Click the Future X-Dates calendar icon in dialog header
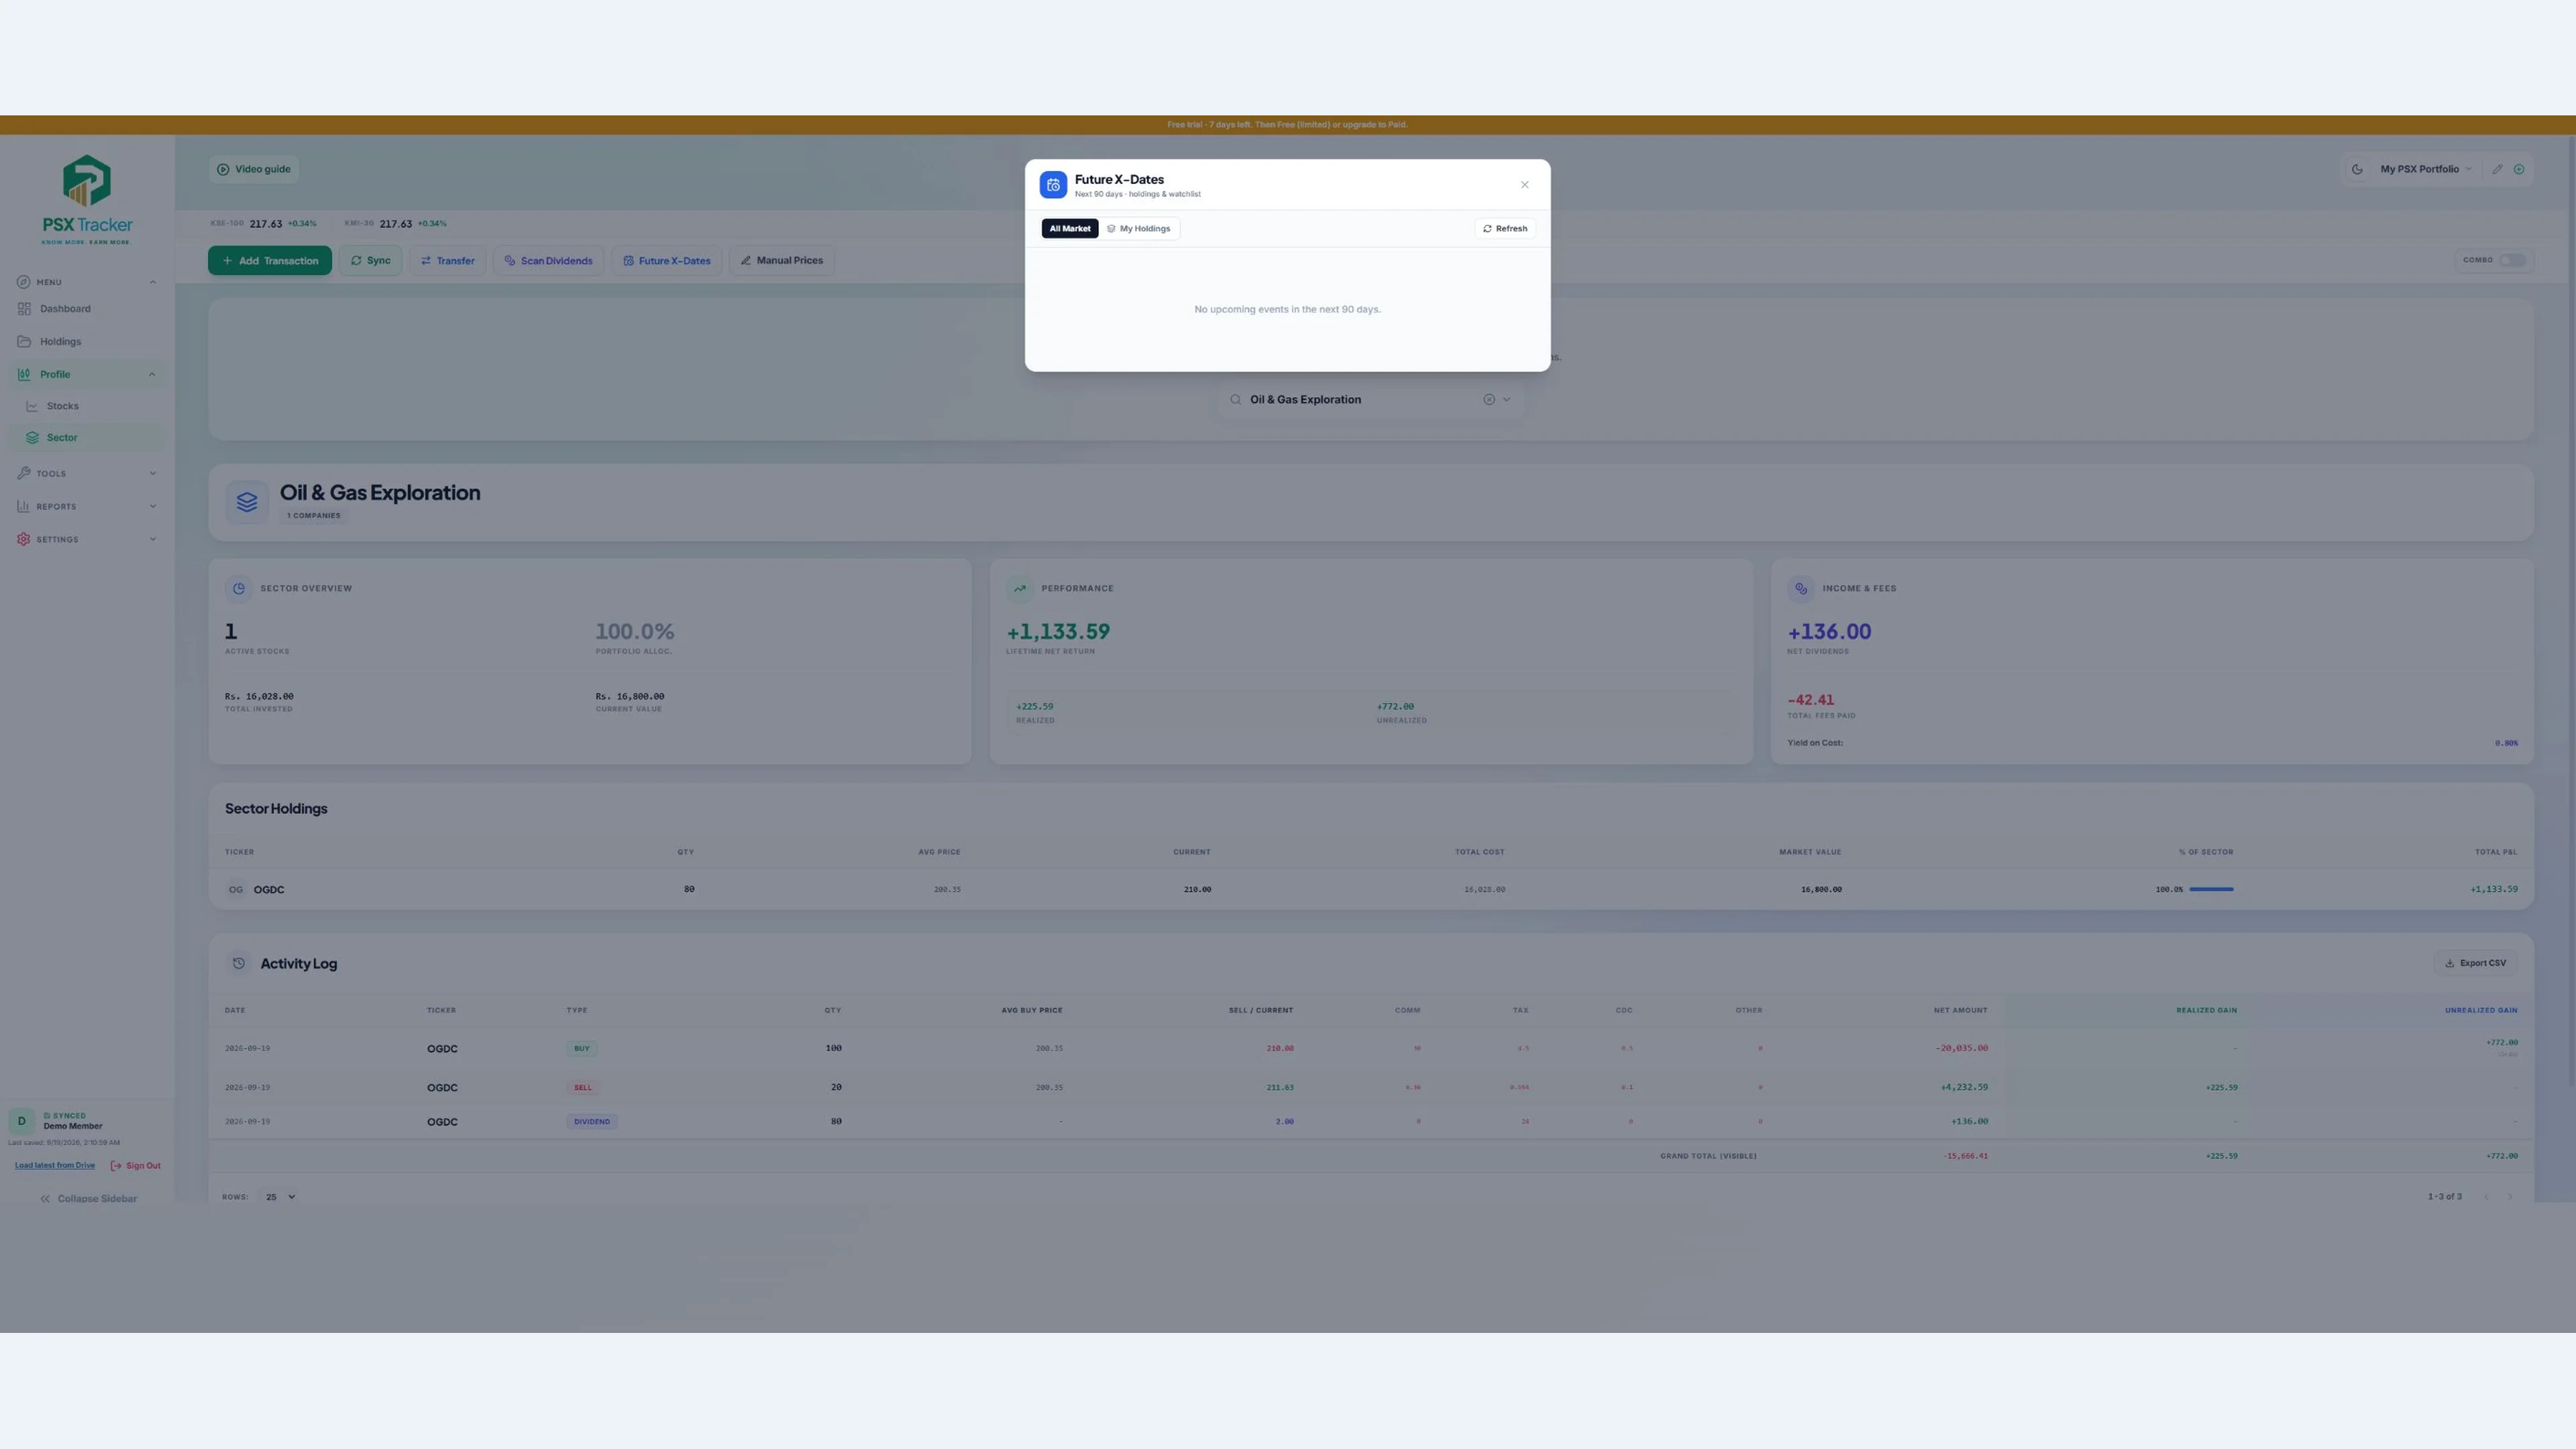The width and height of the screenshot is (2576, 1449). 1053,185
